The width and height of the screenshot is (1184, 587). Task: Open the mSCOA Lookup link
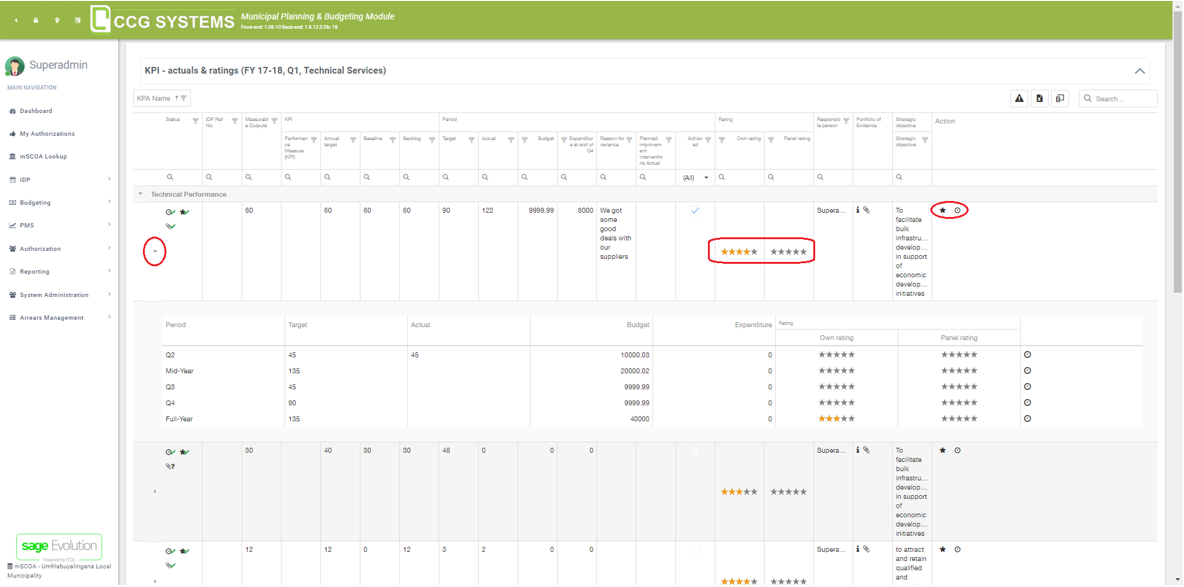tap(43, 156)
